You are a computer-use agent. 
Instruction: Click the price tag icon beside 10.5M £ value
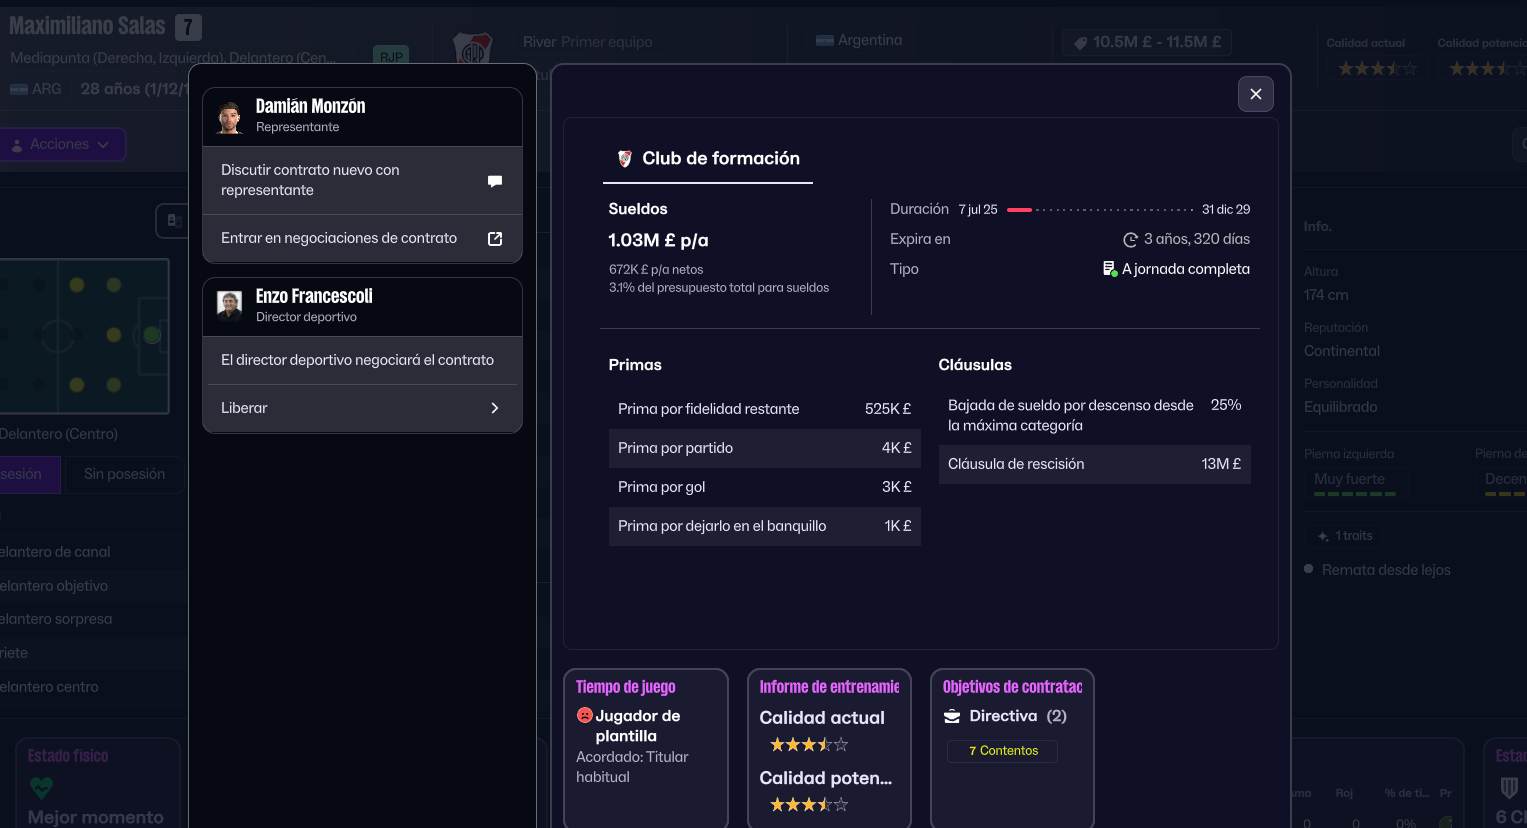point(1080,43)
